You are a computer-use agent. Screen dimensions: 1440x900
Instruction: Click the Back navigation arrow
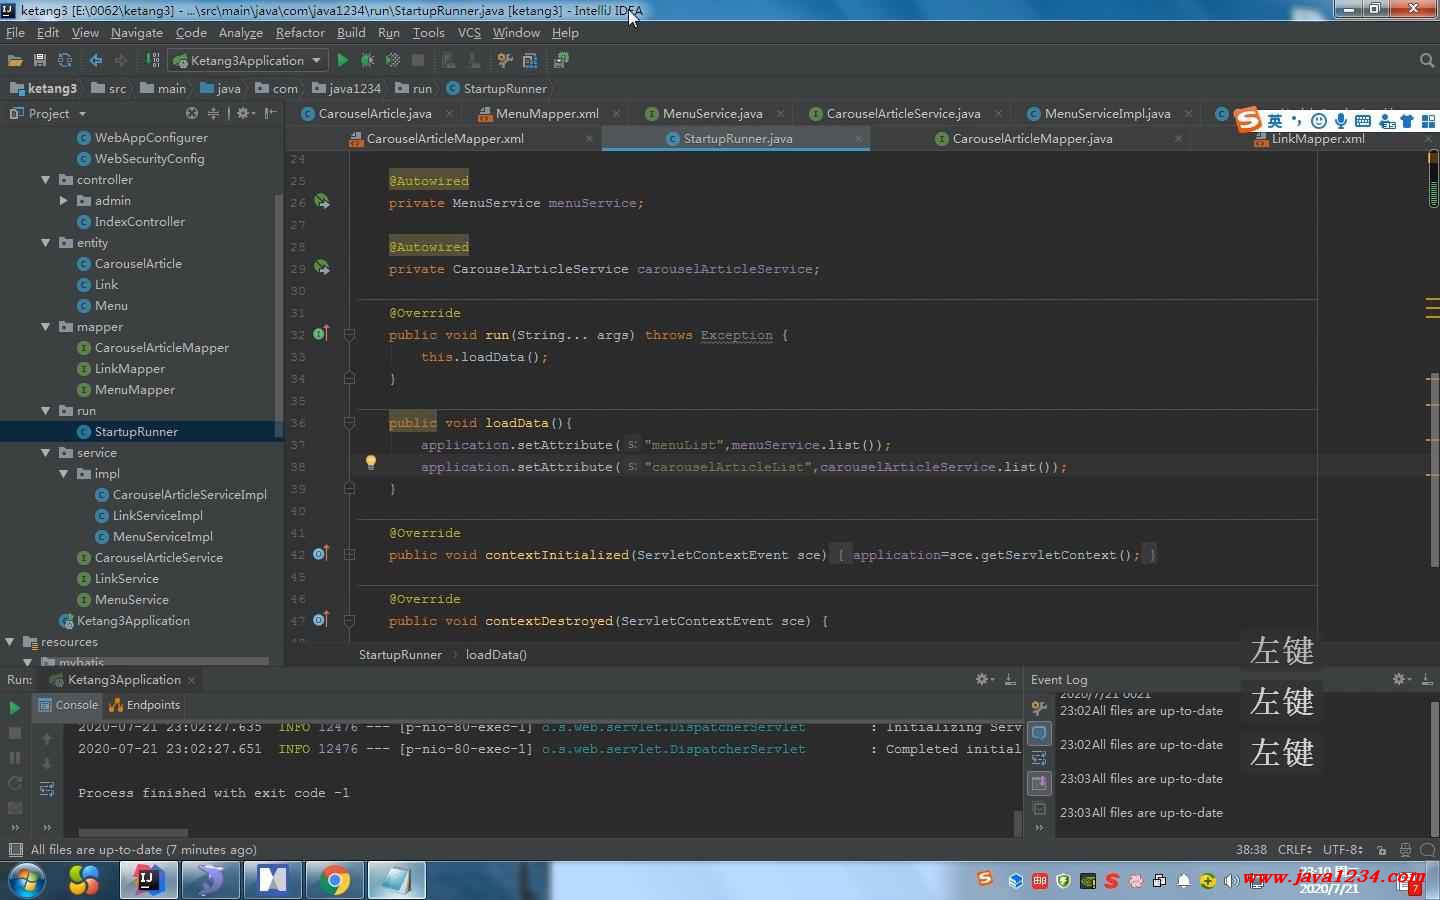pyautogui.click(x=96, y=60)
